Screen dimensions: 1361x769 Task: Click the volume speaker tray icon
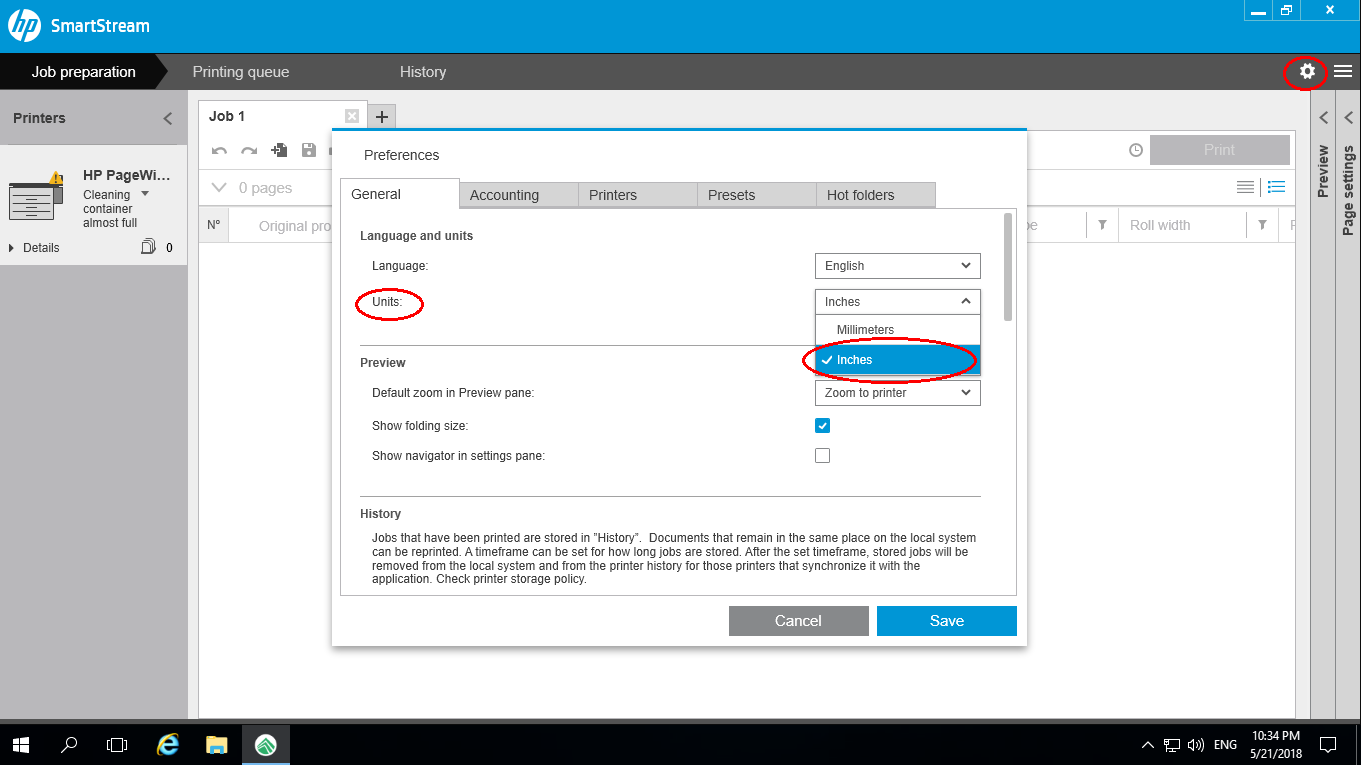(1196, 745)
